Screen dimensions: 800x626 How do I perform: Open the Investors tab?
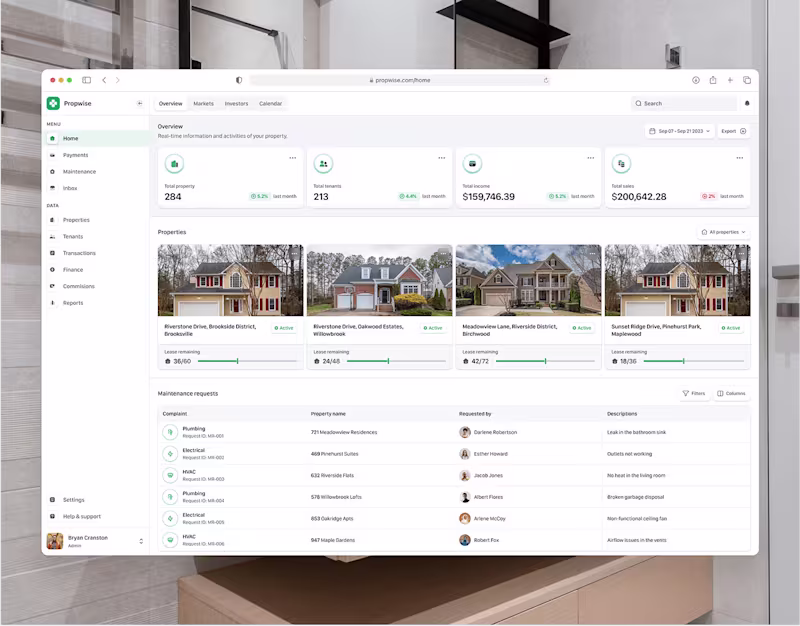pyautogui.click(x=237, y=103)
